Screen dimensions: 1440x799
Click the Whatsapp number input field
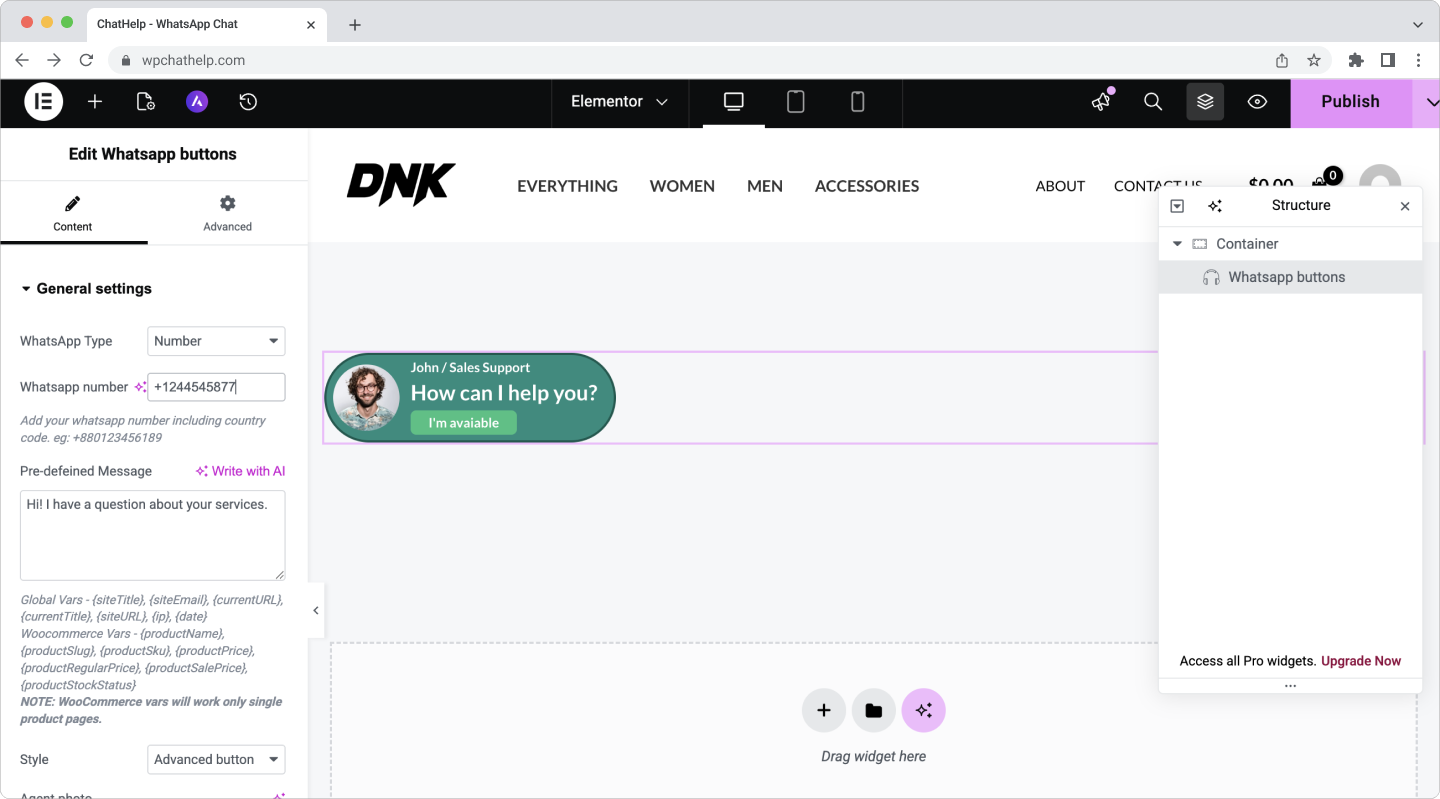[x=216, y=387]
